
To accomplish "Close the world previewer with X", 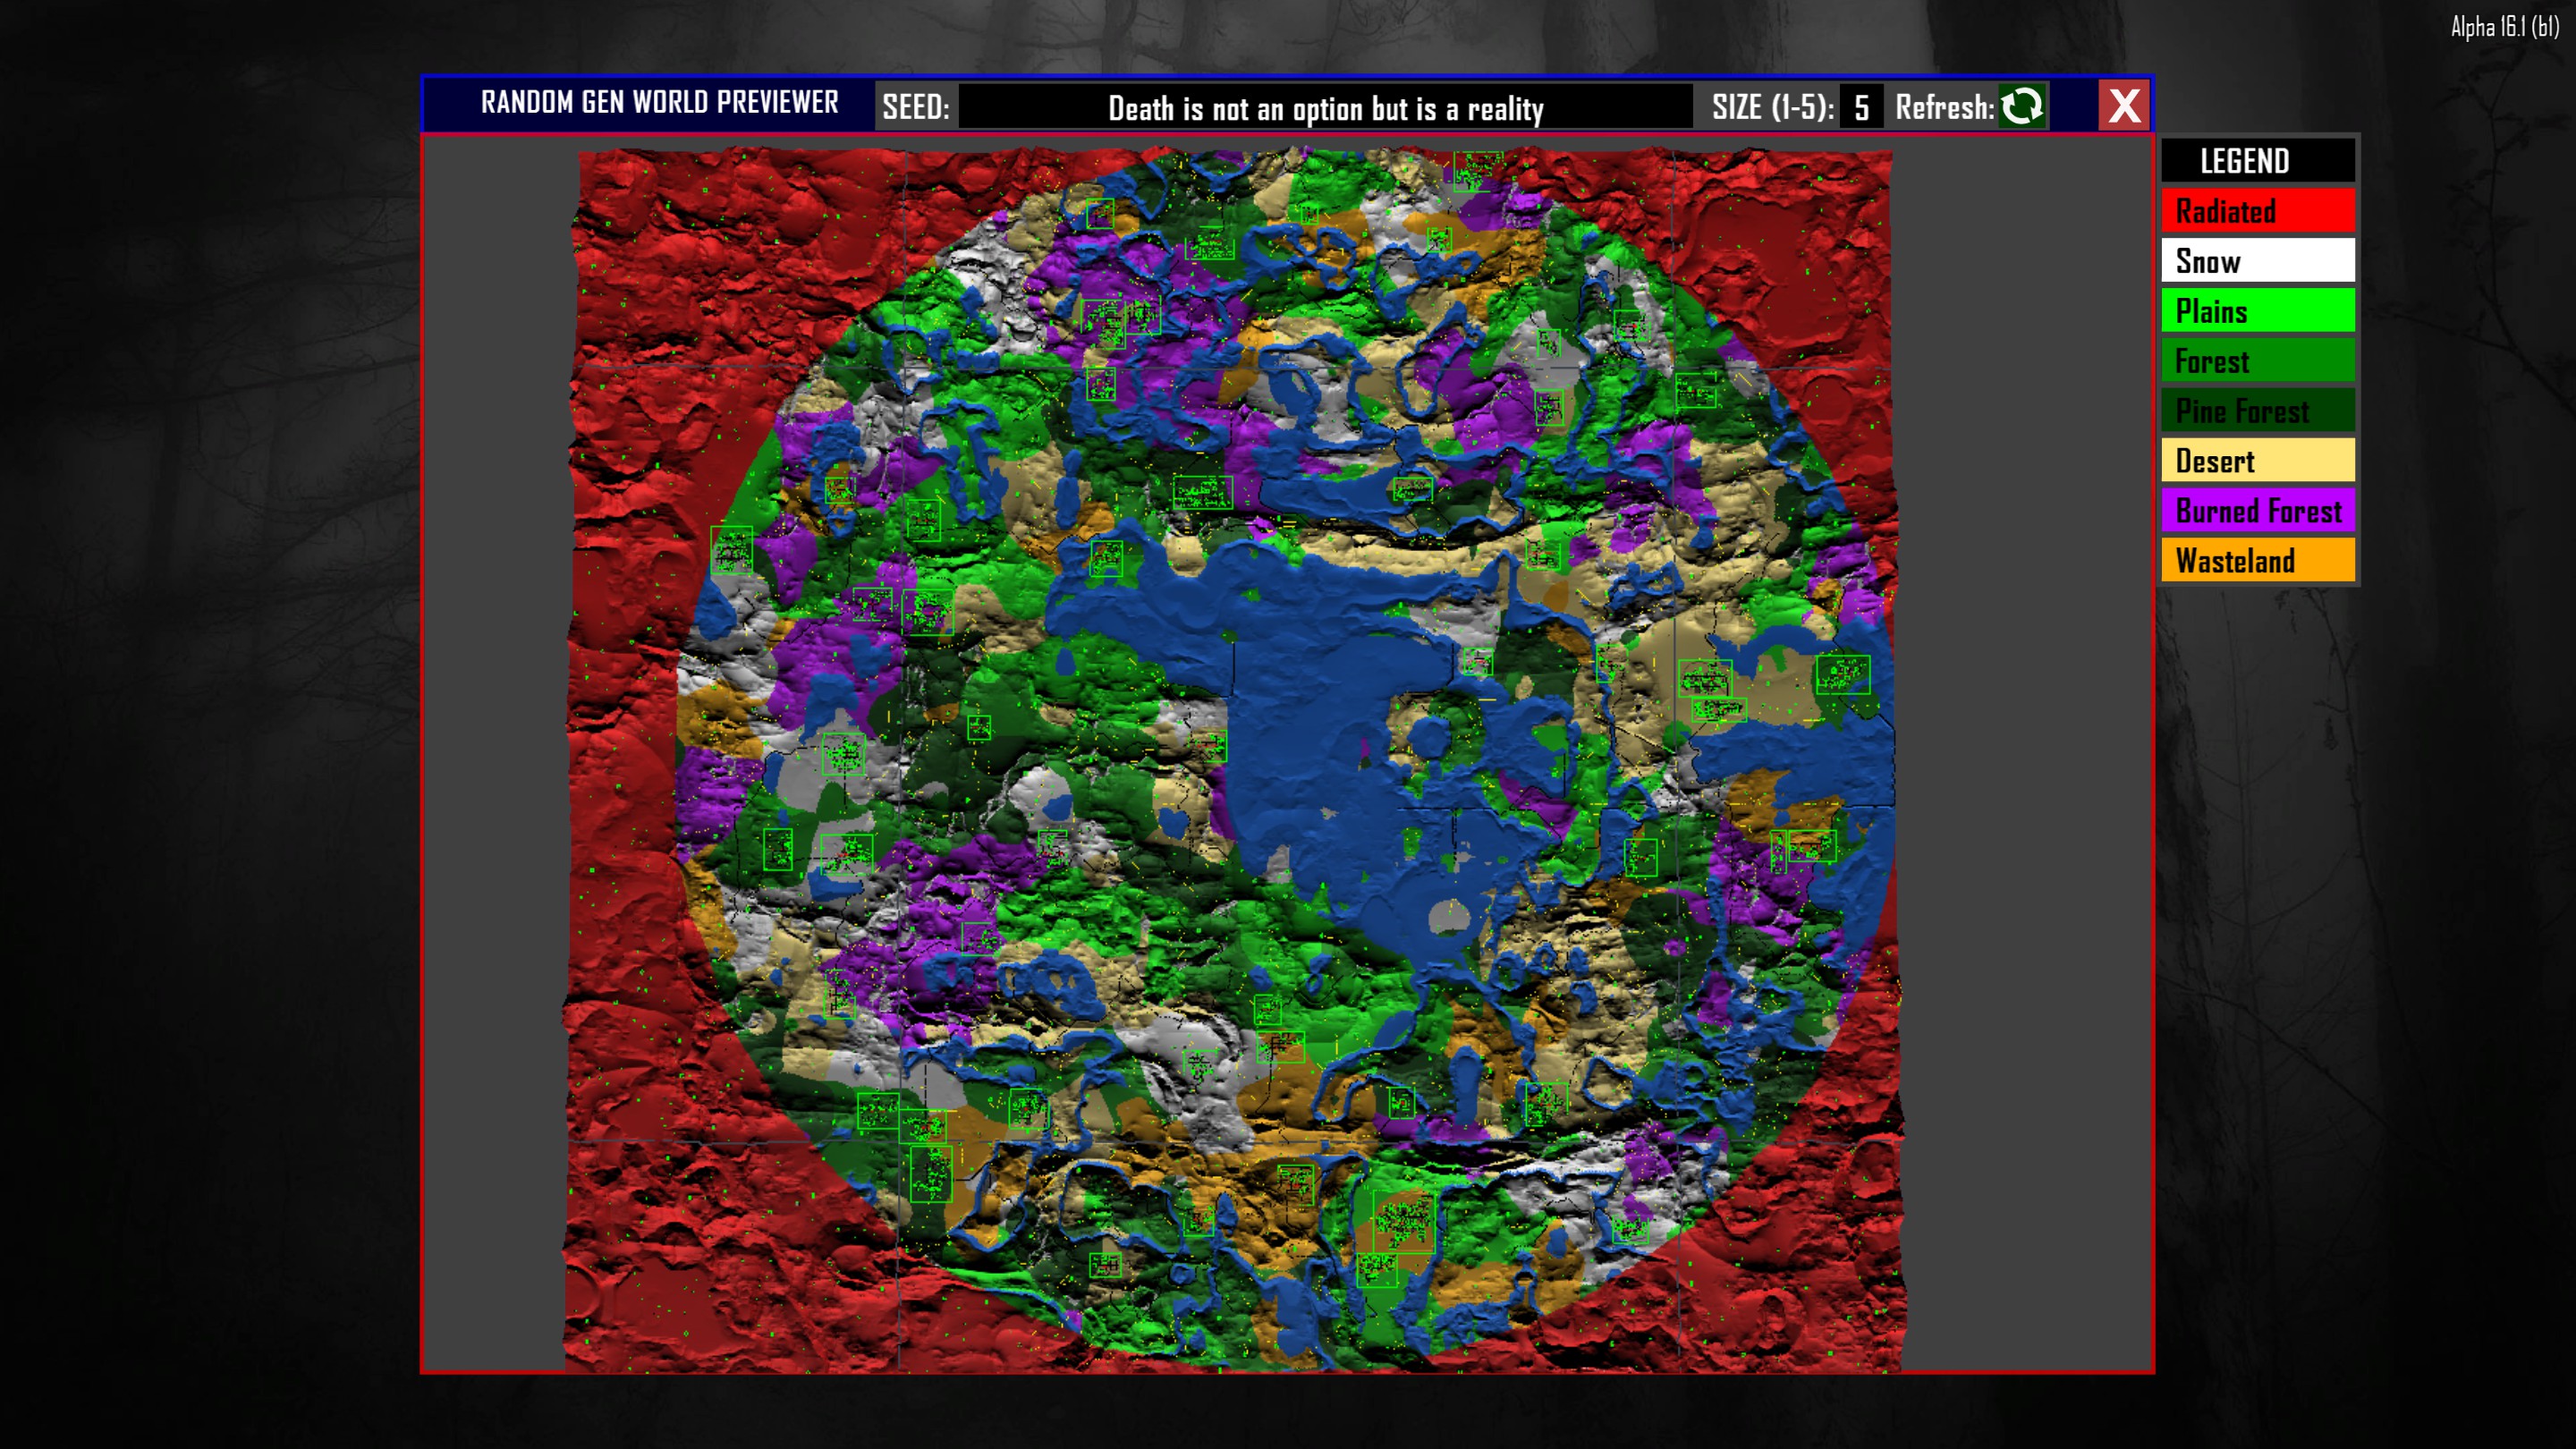I will (2124, 106).
